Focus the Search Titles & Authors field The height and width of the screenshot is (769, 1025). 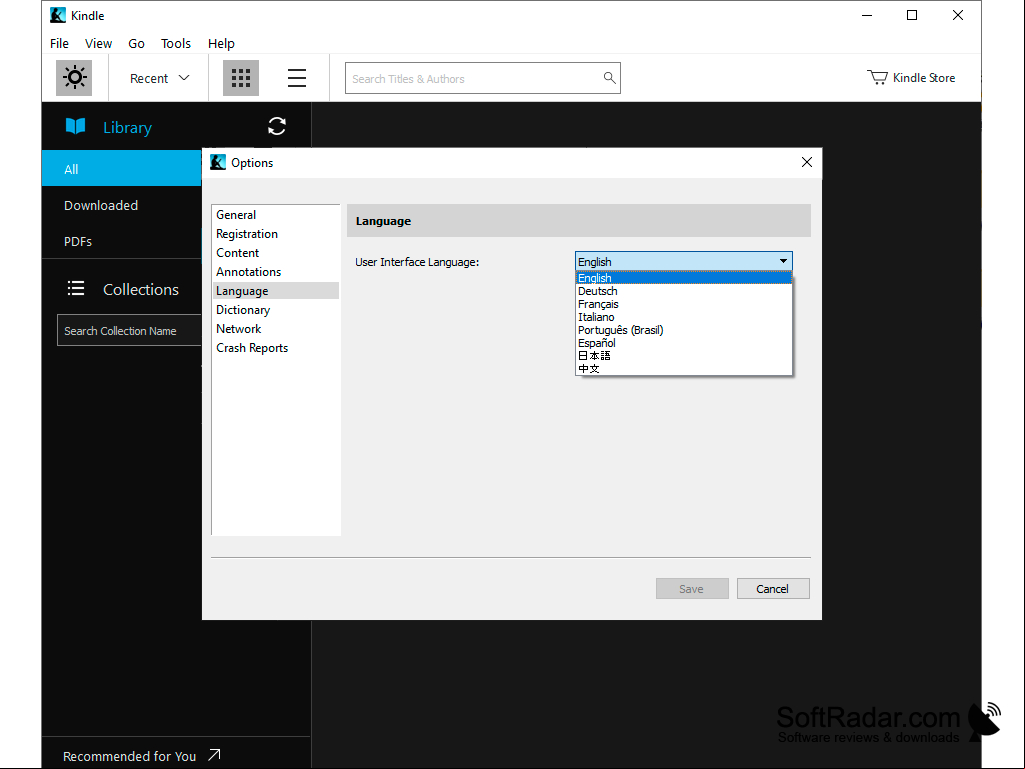click(482, 78)
